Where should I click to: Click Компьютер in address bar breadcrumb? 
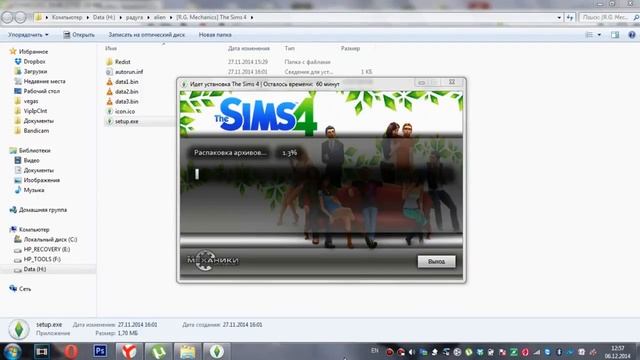coord(67,18)
